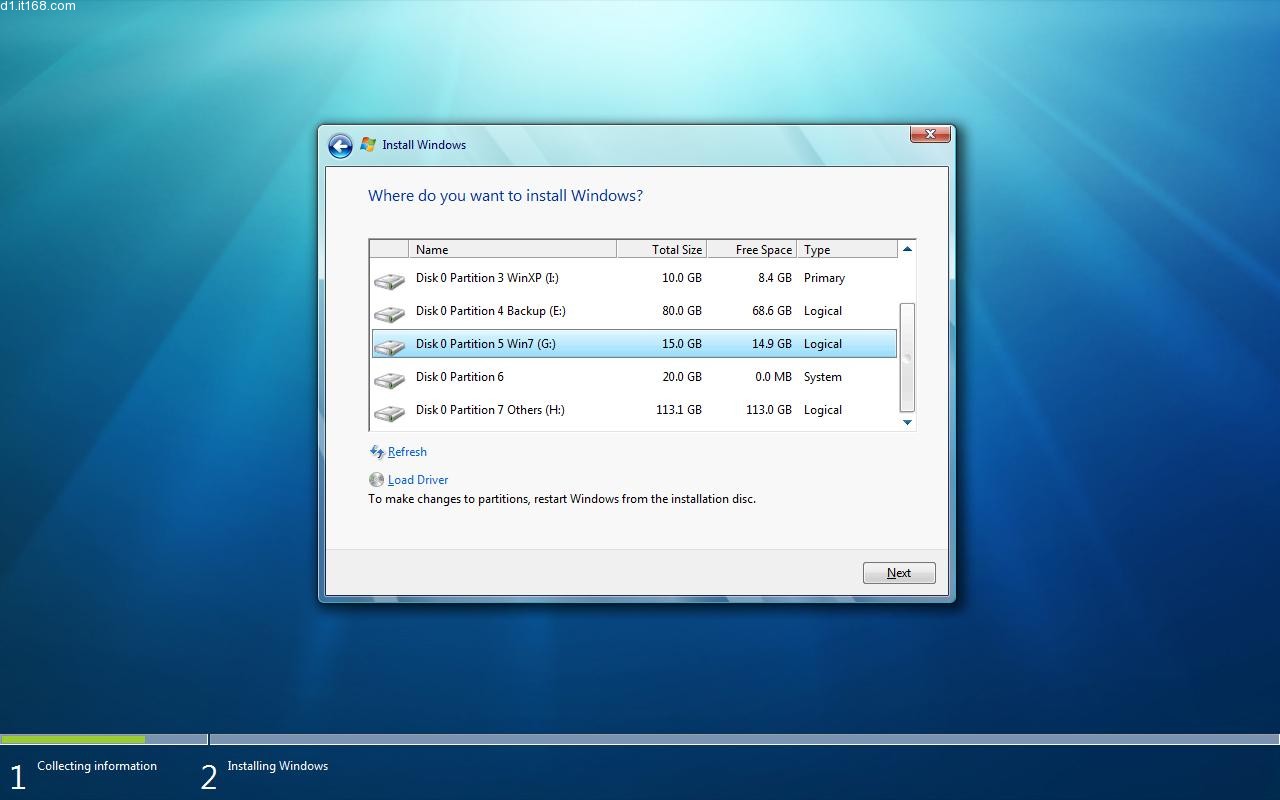Image resolution: width=1280 pixels, height=800 pixels.
Task: Select Disk 0 Partition 4 Backup (E:)
Action: click(634, 311)
